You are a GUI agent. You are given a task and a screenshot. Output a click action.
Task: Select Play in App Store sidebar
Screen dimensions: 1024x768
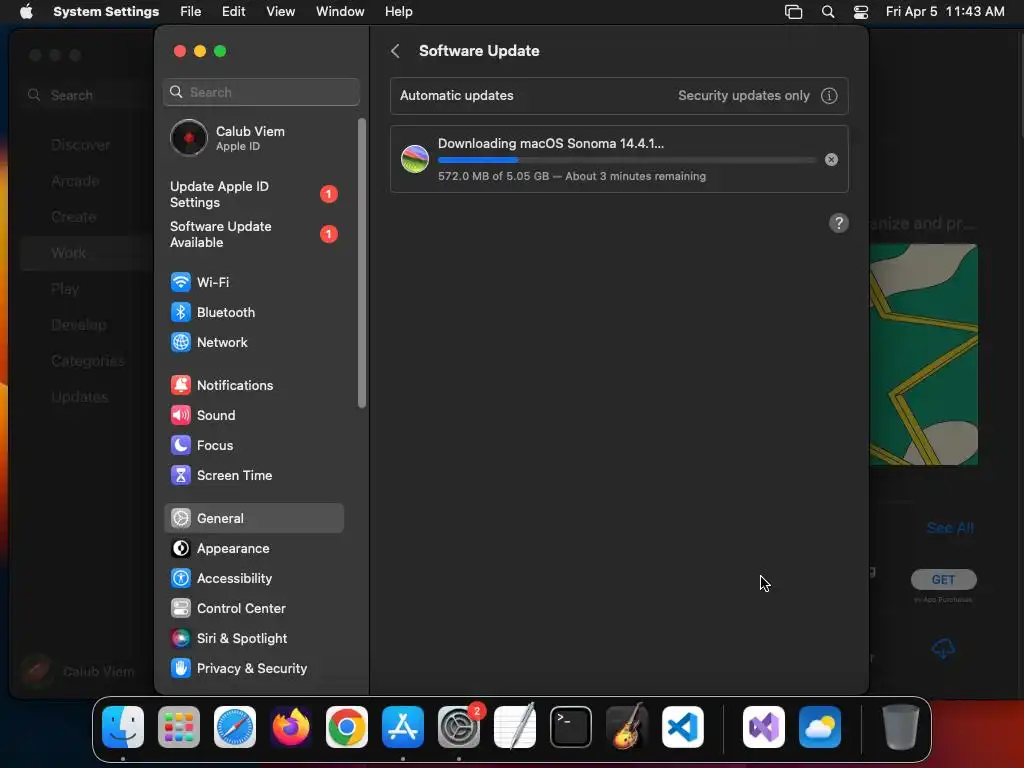pos(65,289)
